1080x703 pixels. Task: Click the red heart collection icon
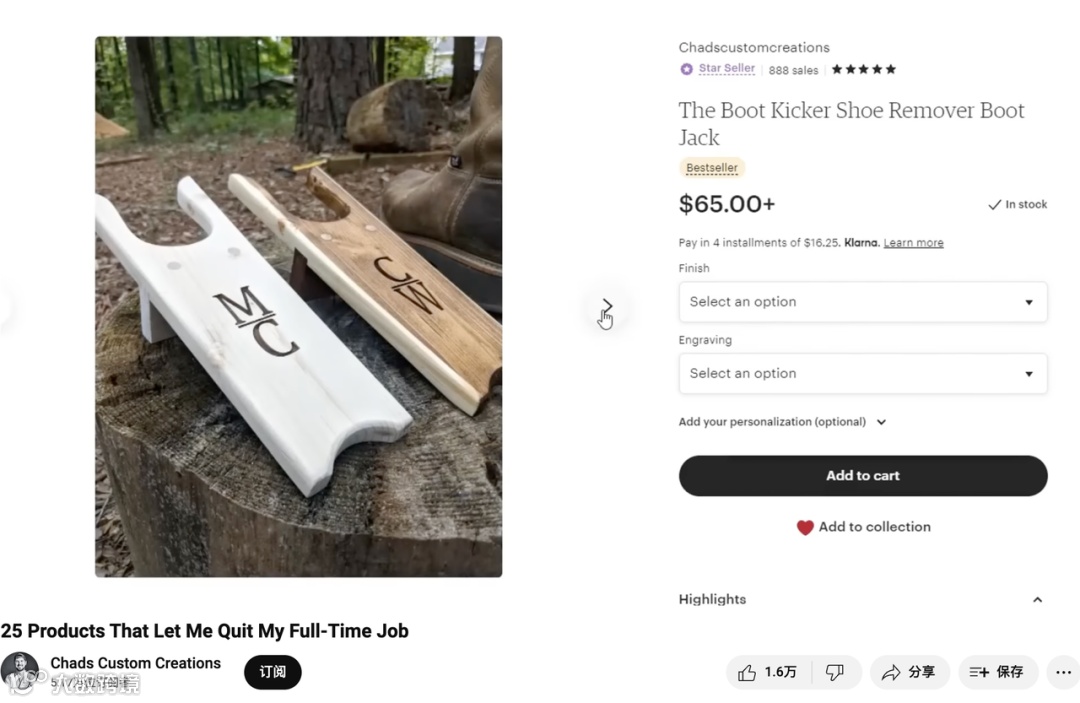(x=805, y=528)
